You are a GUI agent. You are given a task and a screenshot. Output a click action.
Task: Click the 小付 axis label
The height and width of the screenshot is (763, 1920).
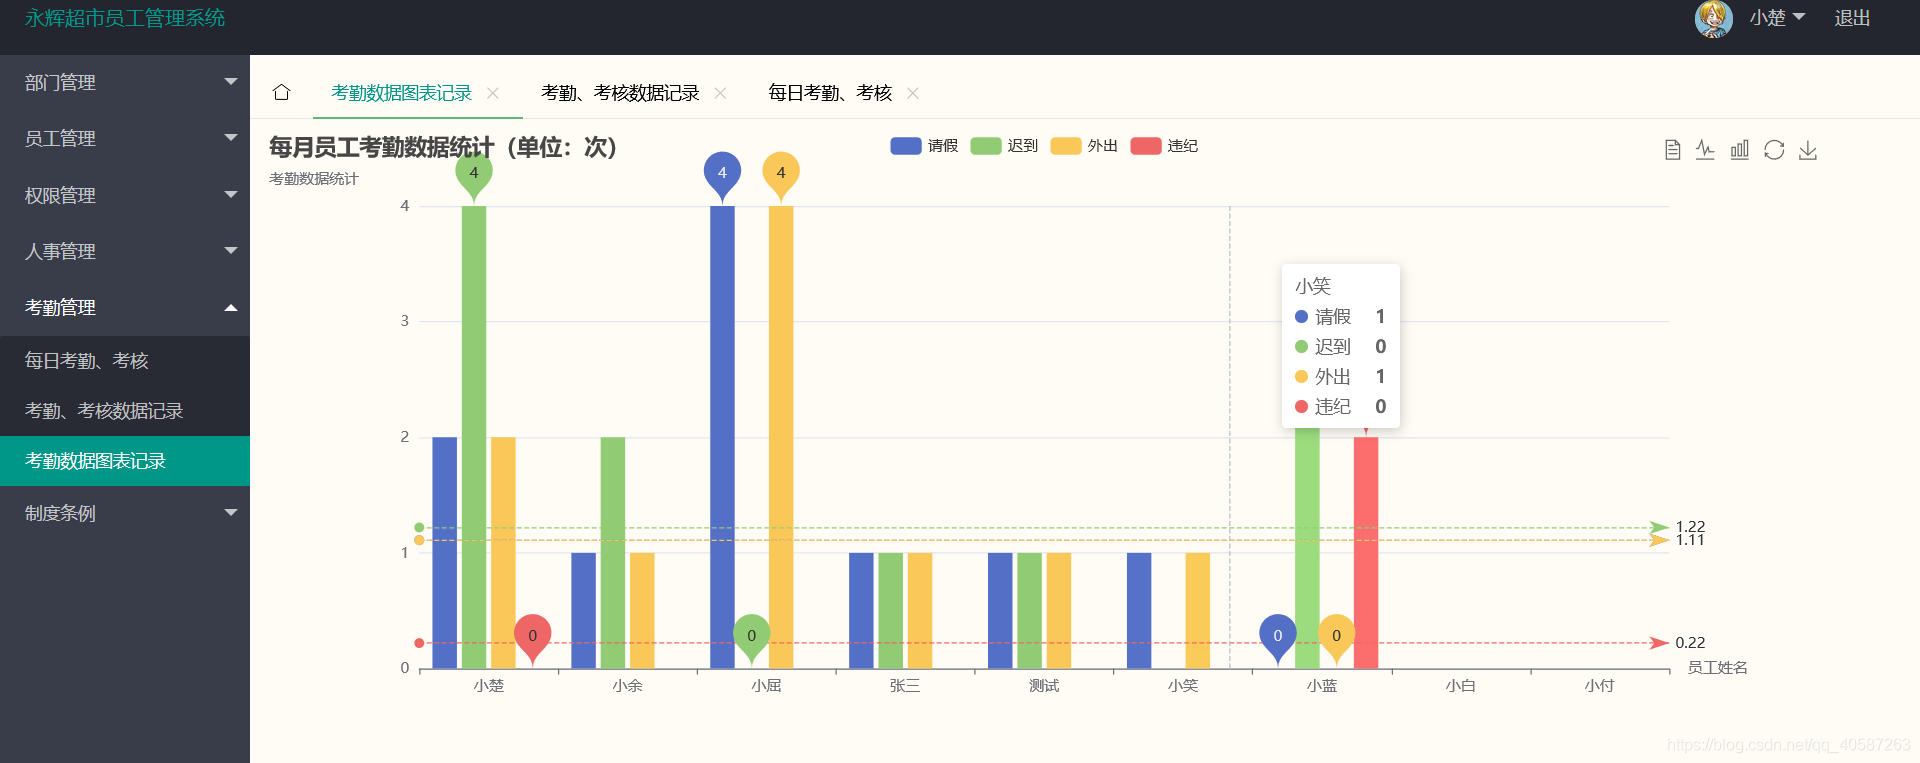click(1600, 685)
